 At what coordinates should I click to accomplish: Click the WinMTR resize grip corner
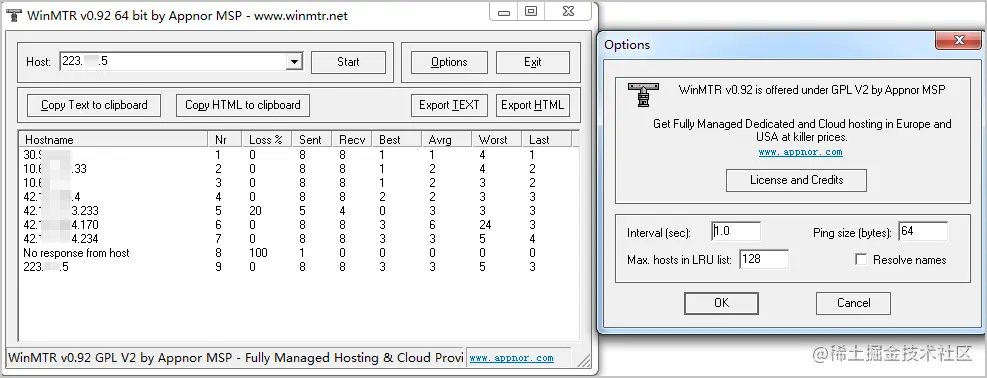(x=585, y=361)
